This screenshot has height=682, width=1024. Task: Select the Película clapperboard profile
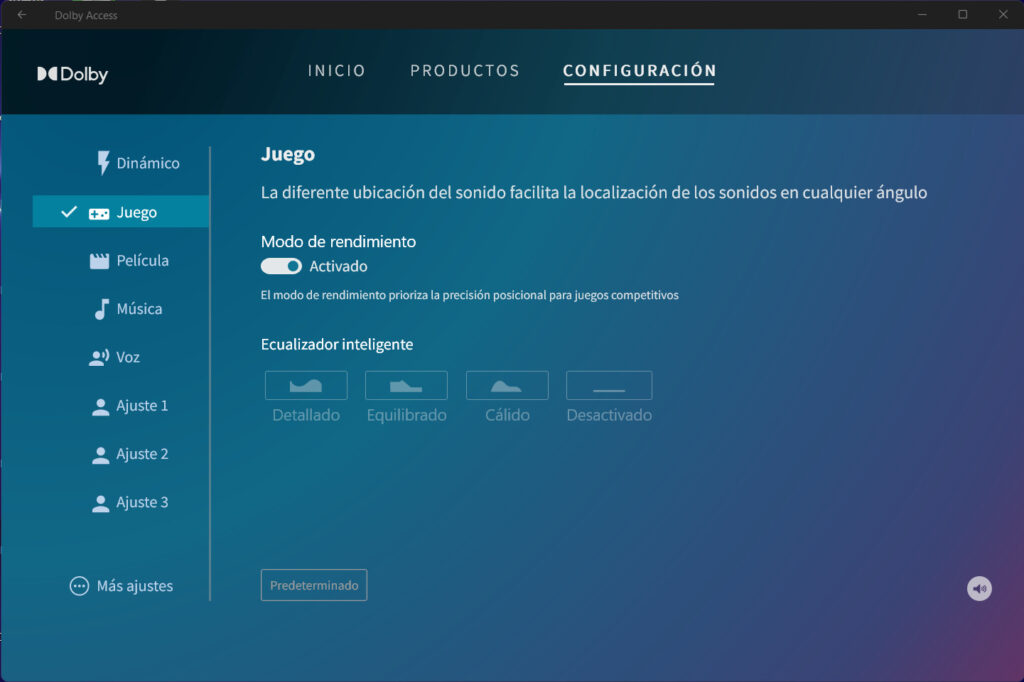click(x=129, y=261)
